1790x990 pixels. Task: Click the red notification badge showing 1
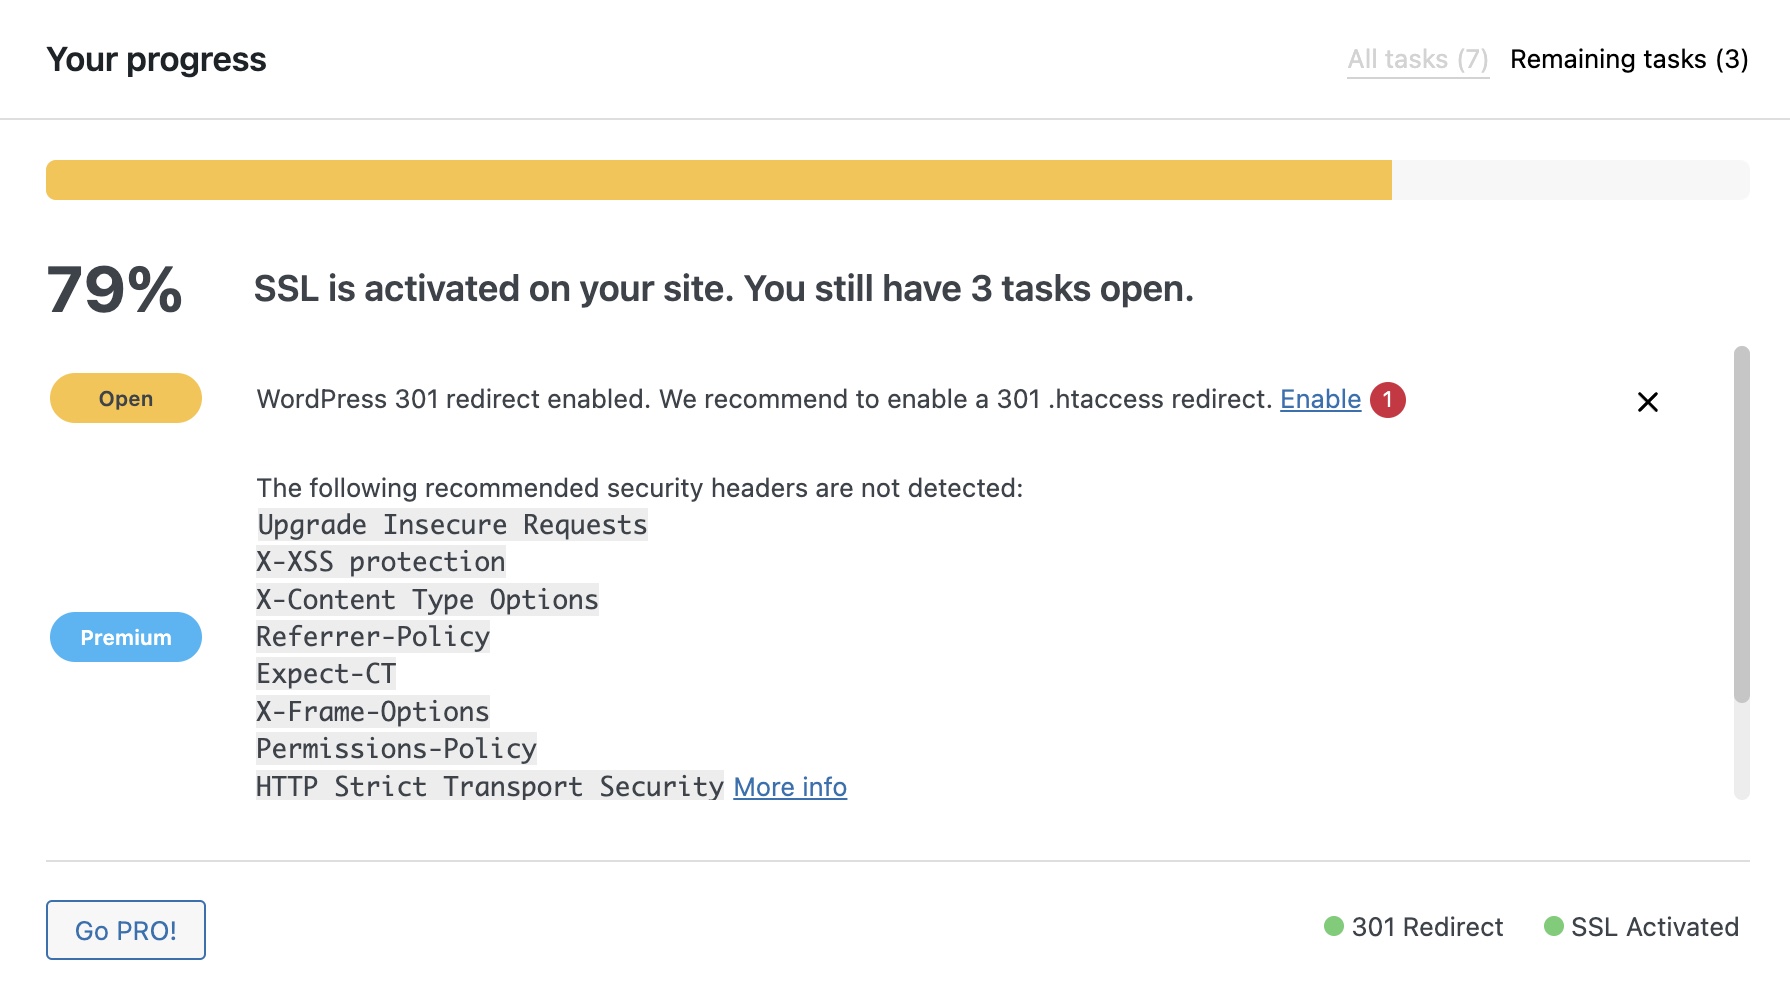click(x=1388, y=400)
